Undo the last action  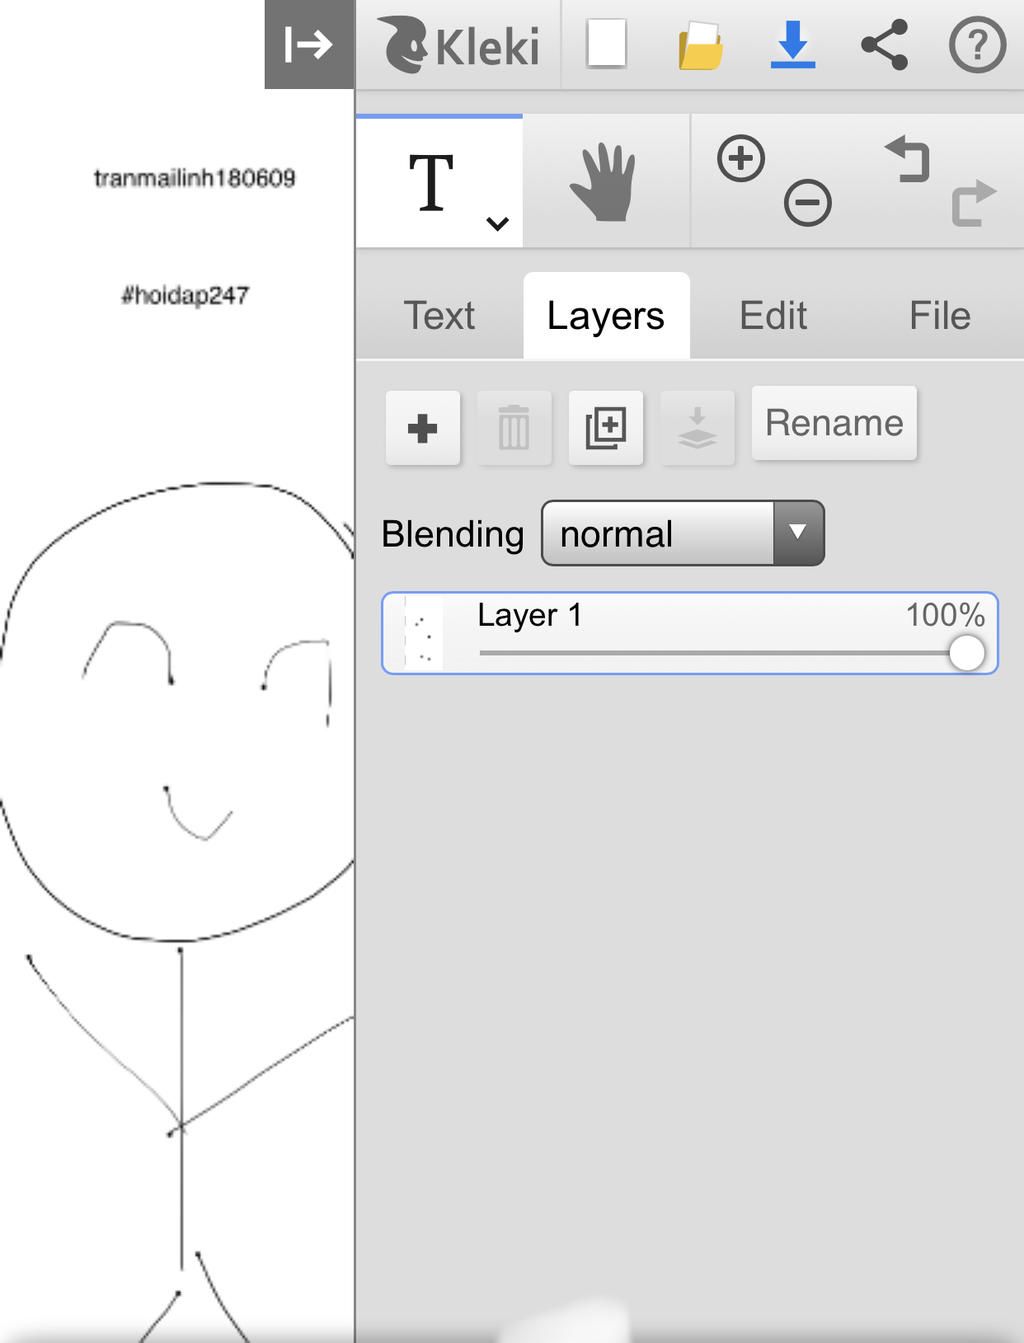point(908,160)
